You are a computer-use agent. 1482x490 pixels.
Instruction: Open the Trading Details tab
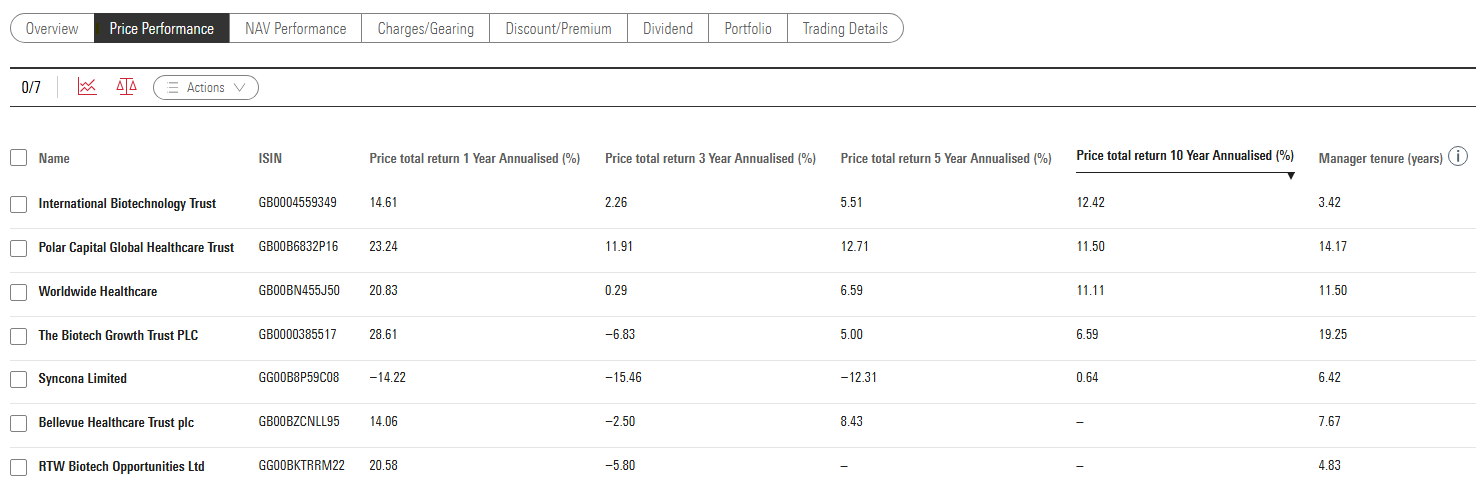click(x=845, y=29)
